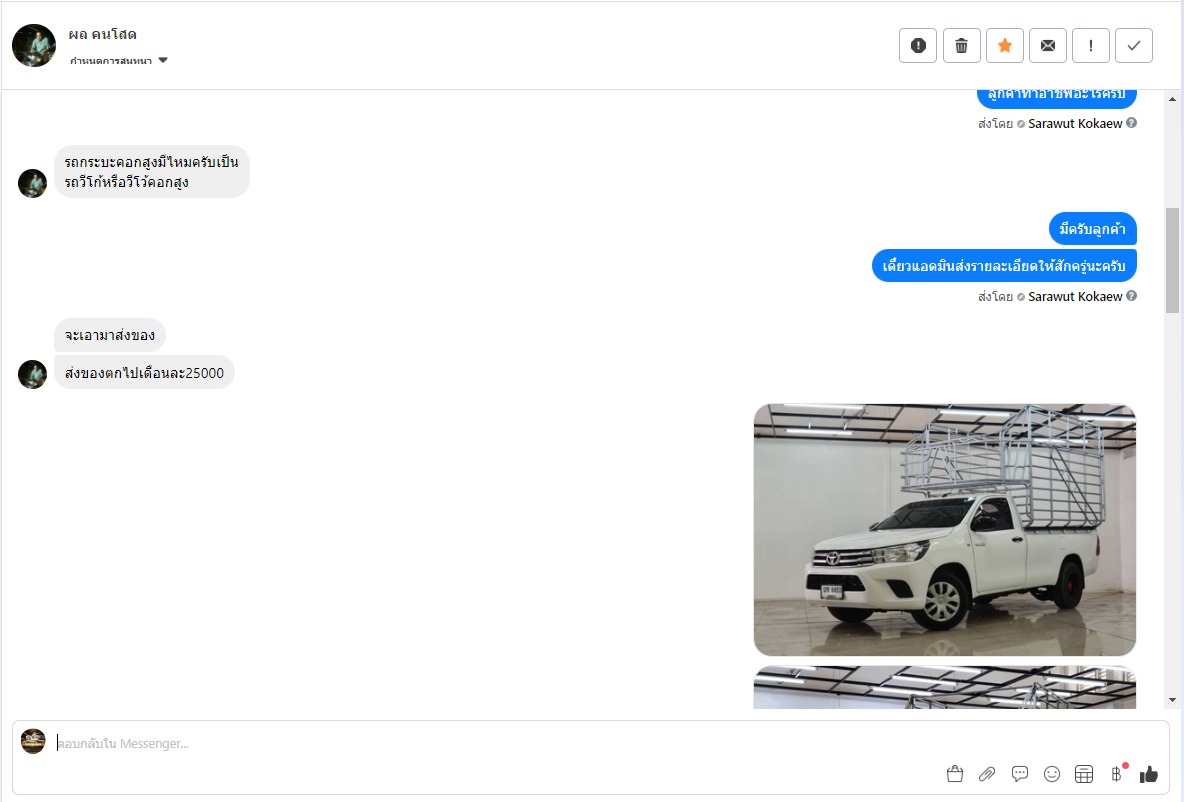Delete conversation using the trash icon

point(961,45)
